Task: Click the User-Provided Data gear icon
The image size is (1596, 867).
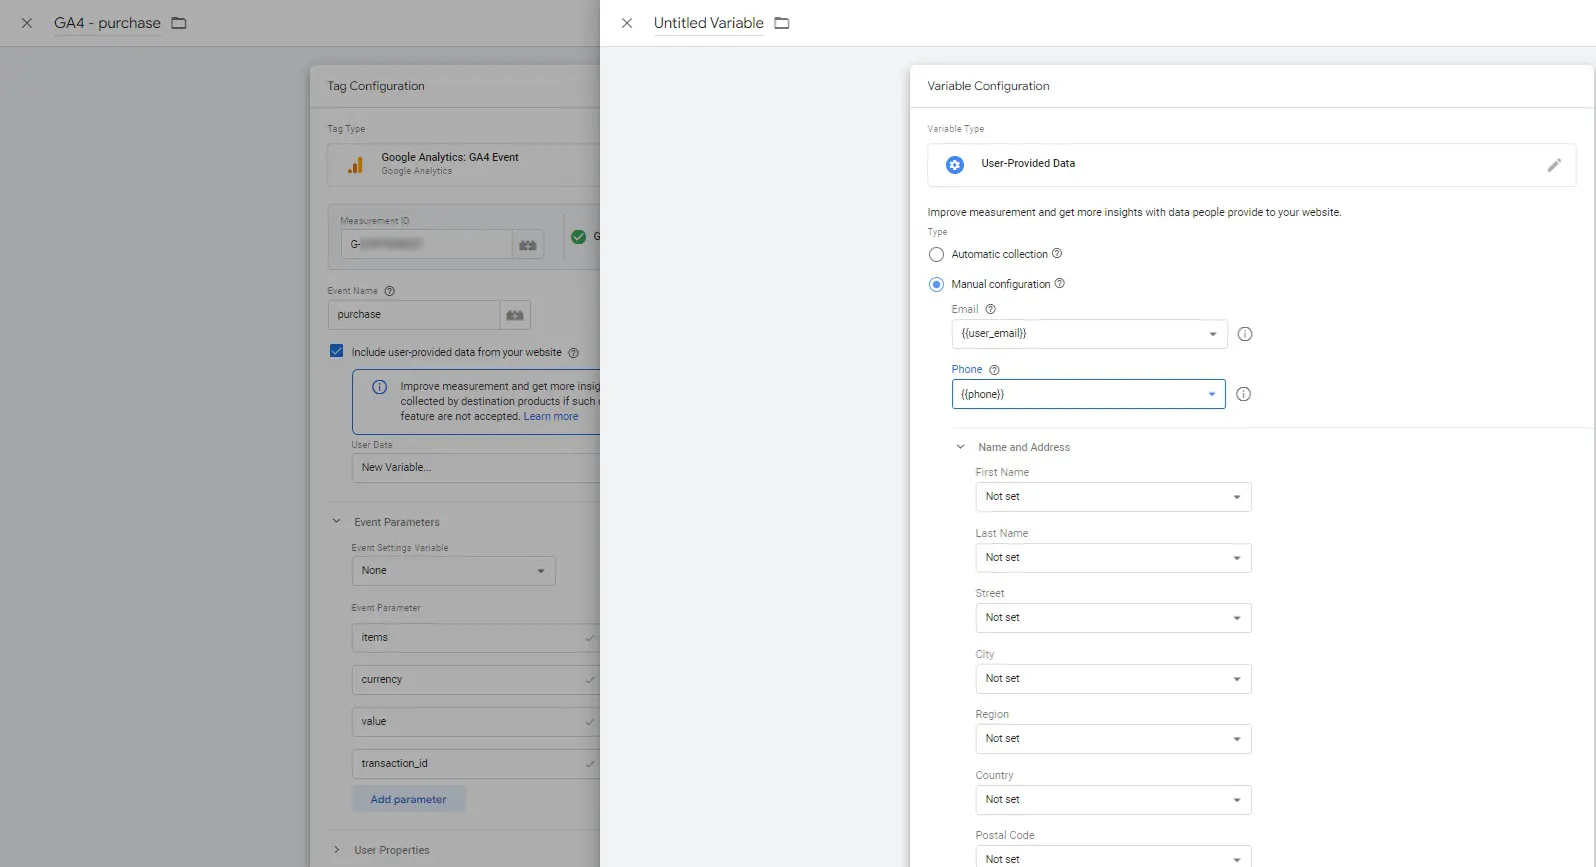Action: pyautogui.click(x=955, y=165)
